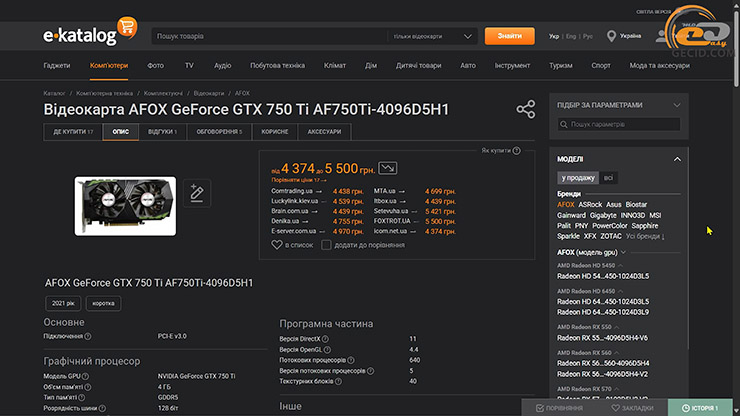Image resolution: width=740 pixels, height=416 pixels.
Task: Switch to 'Відгуки' tab
Action: tap(162, 132)
